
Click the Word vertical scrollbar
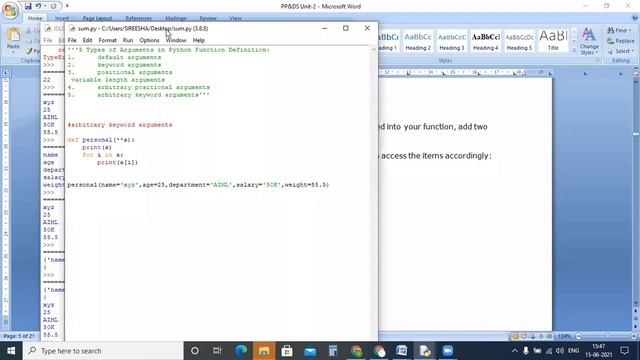(636, 192)
